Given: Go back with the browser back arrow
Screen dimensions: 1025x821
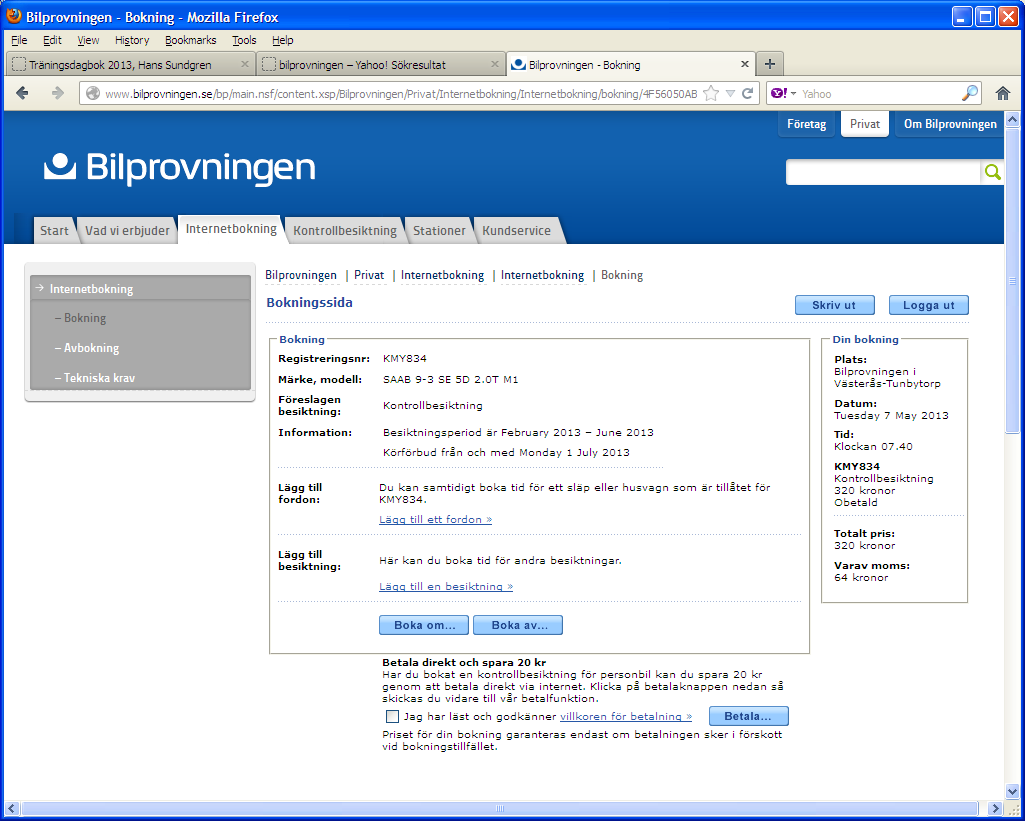Looking at the screenshot, I should 22,93.
